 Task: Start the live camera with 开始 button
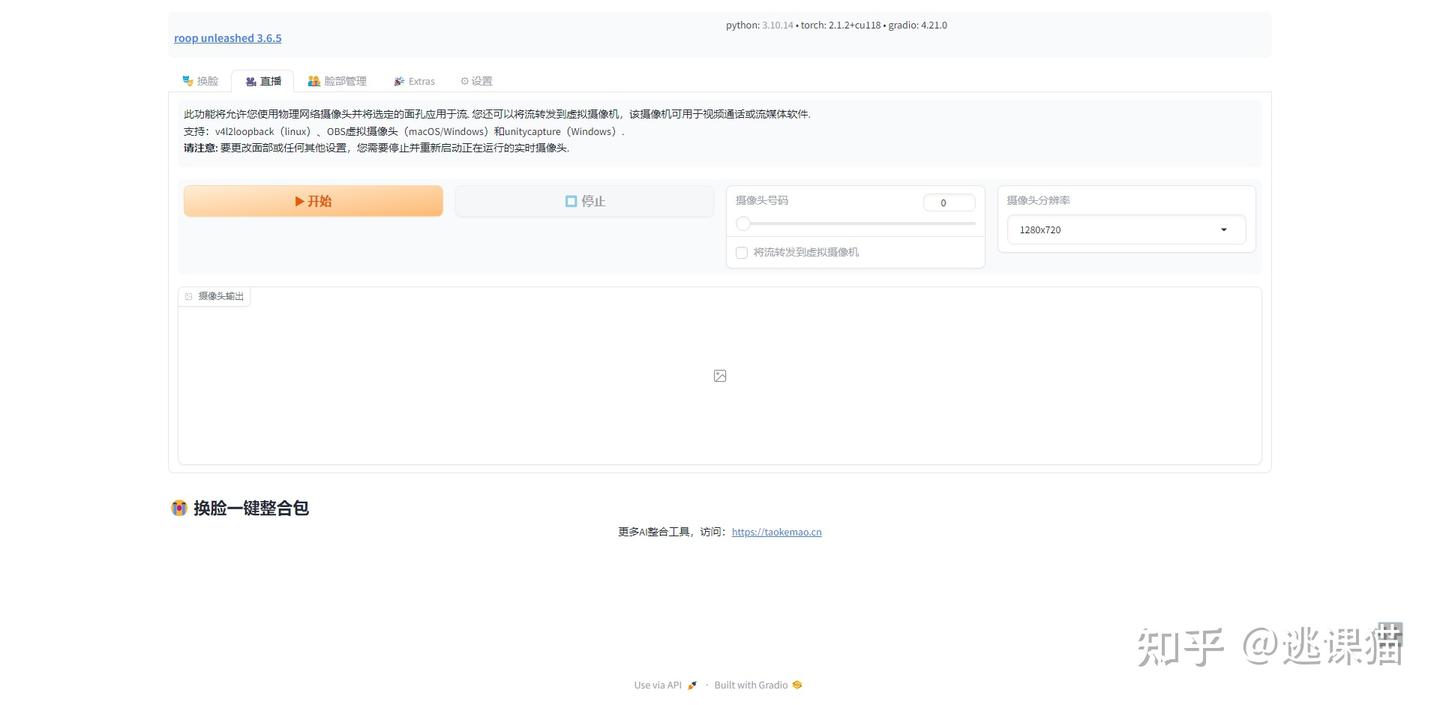pos(313,201)
